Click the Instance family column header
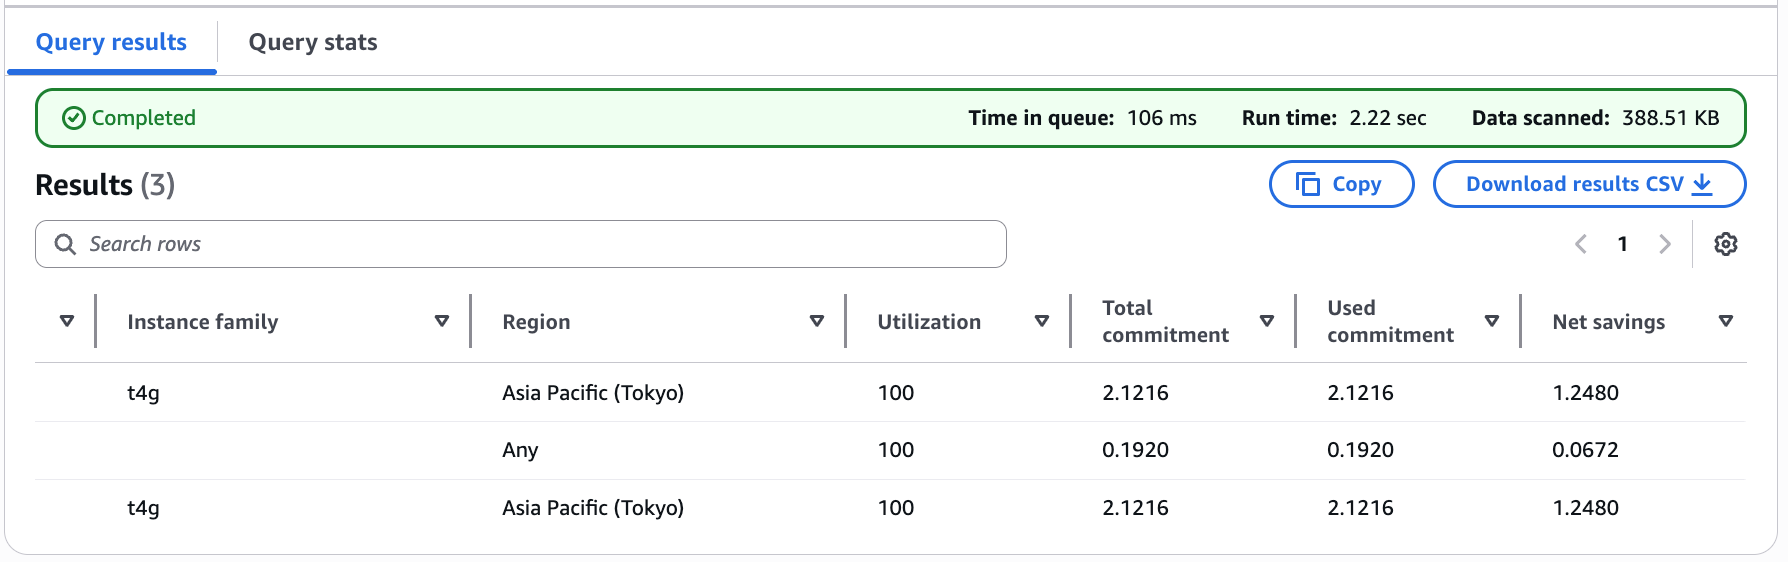The height and width of the screenshot is (562, 1788). coord(203,322)
